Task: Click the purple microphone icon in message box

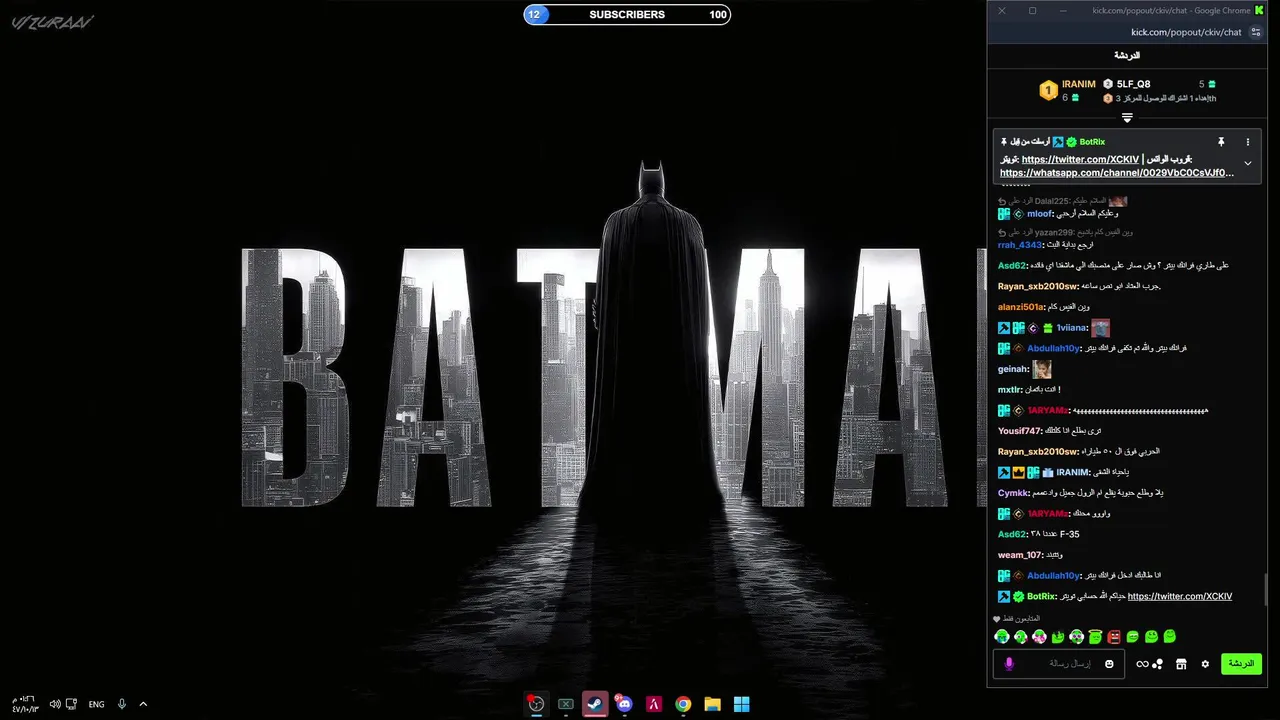Action: (1009, 664)
